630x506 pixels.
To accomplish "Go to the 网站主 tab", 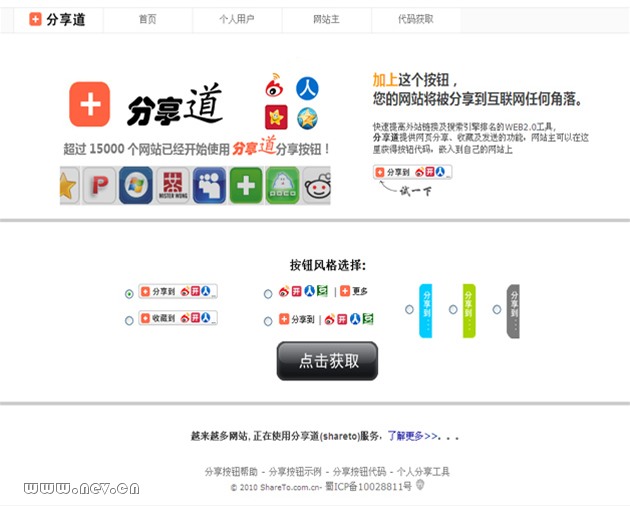I will click(x=326, y=19).
